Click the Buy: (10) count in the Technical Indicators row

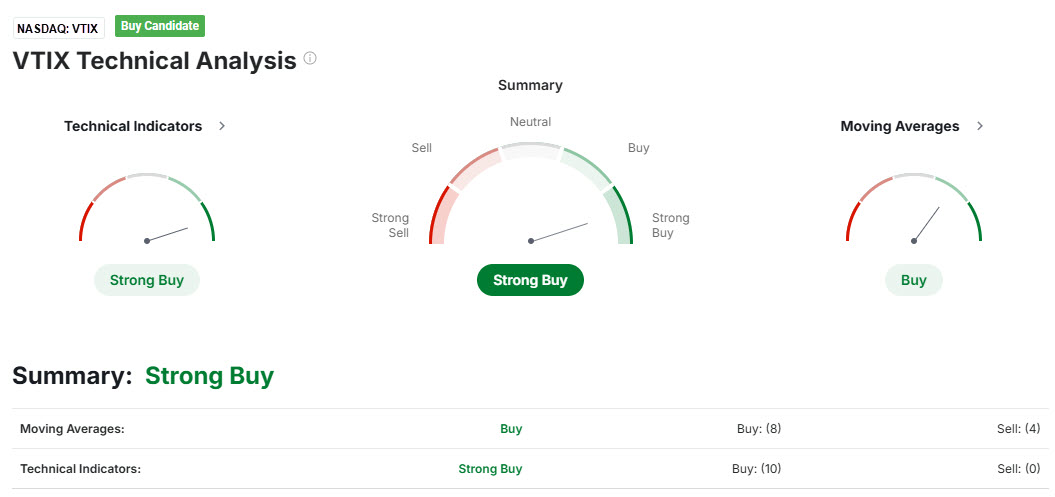pos(758,468)
